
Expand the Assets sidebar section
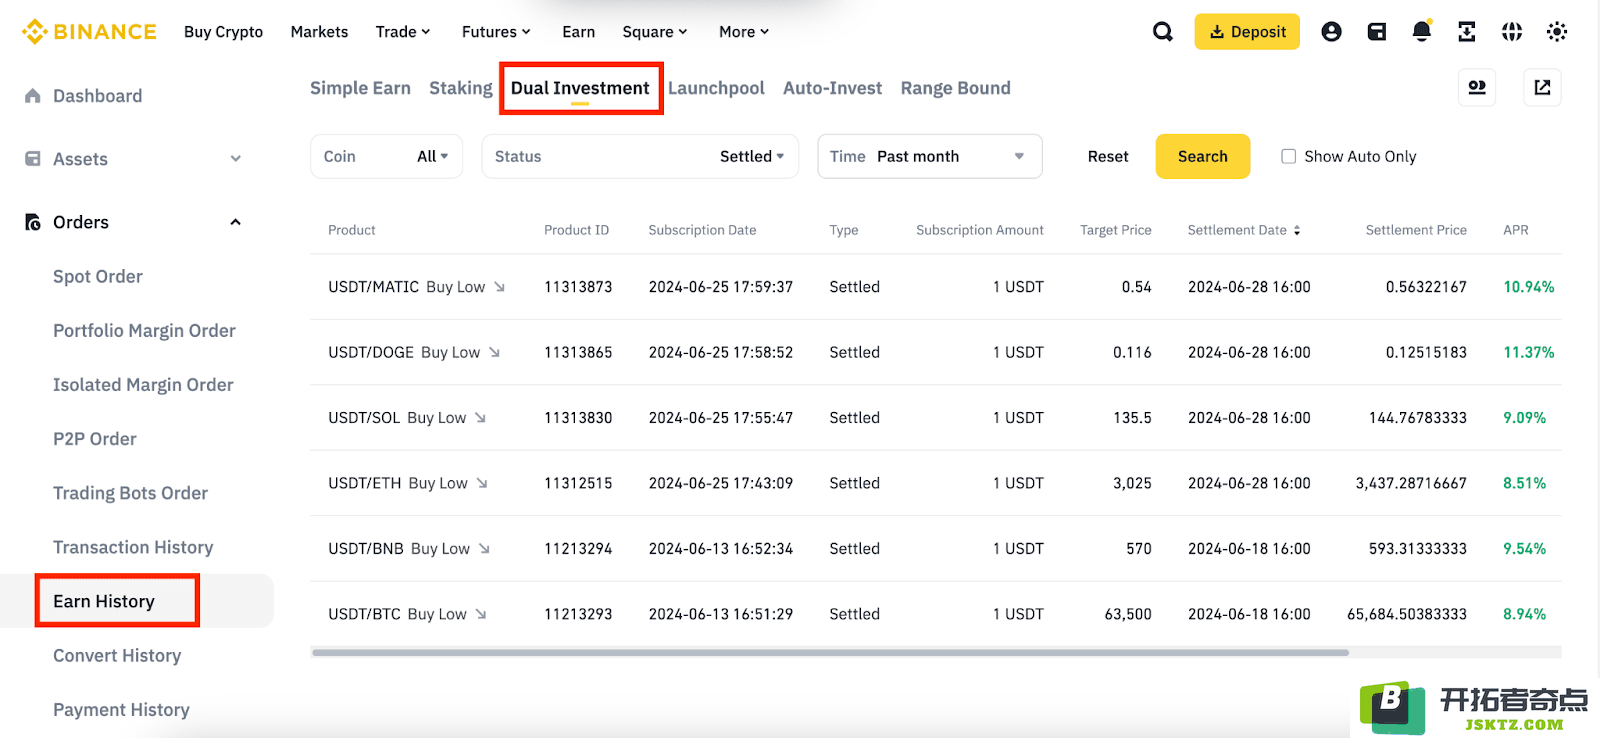pyautogui.click(x=236, y=159)
